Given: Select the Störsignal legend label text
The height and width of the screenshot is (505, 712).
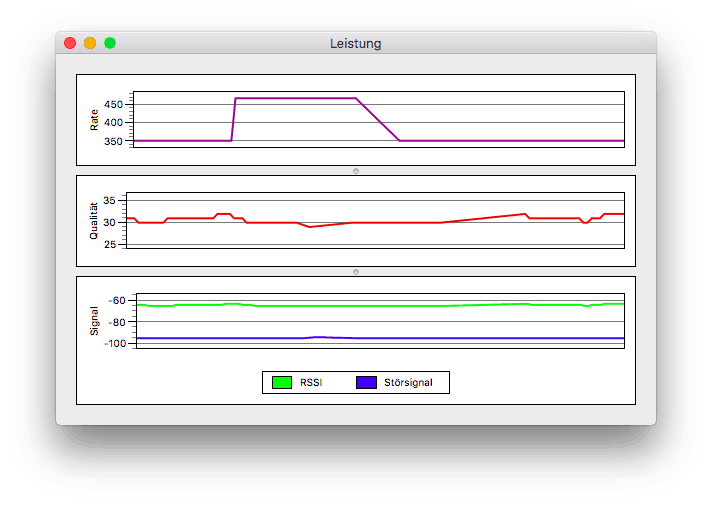Looking at the screenshot, I should 408,382.
